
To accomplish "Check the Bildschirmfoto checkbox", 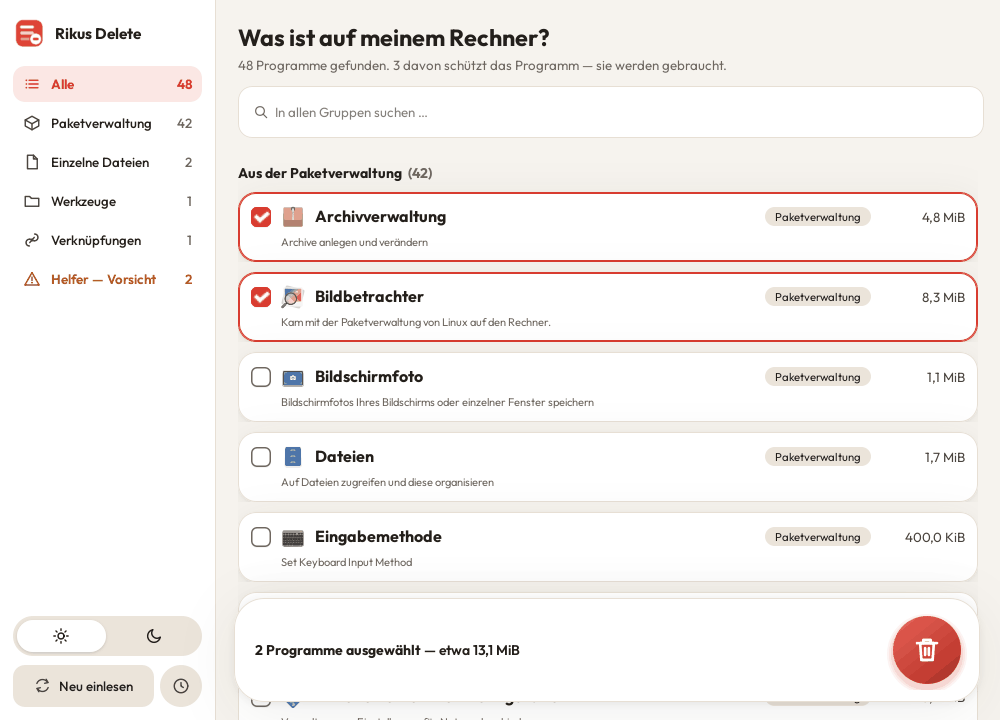I will [x=261, y=377].
